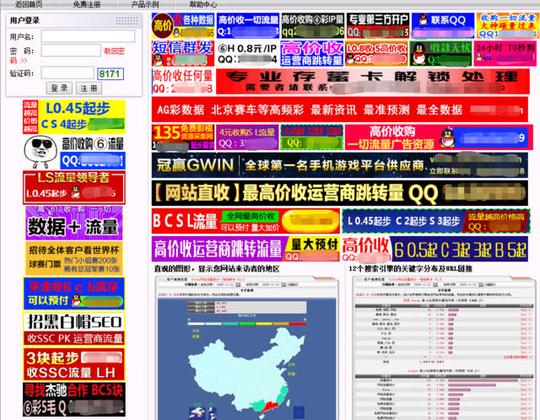Image resolution: width=540 pixels, height=420 pixels.
Task: Focus the 密码 input field
Action: 71,51
